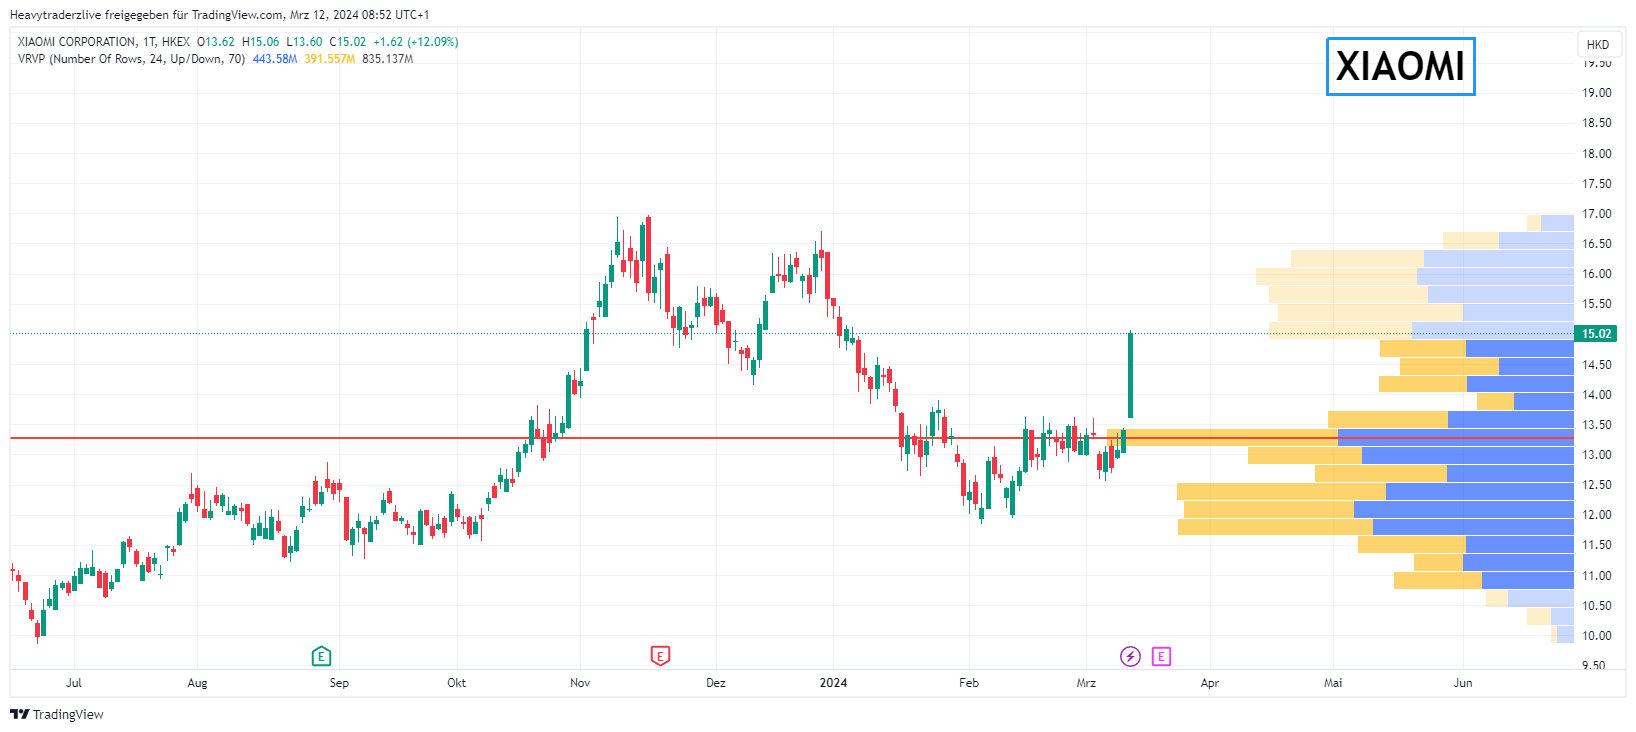The image size is (1636, 732).
Task: Click the Heavytraderzlive header attribution text
Action: [219, 15]
